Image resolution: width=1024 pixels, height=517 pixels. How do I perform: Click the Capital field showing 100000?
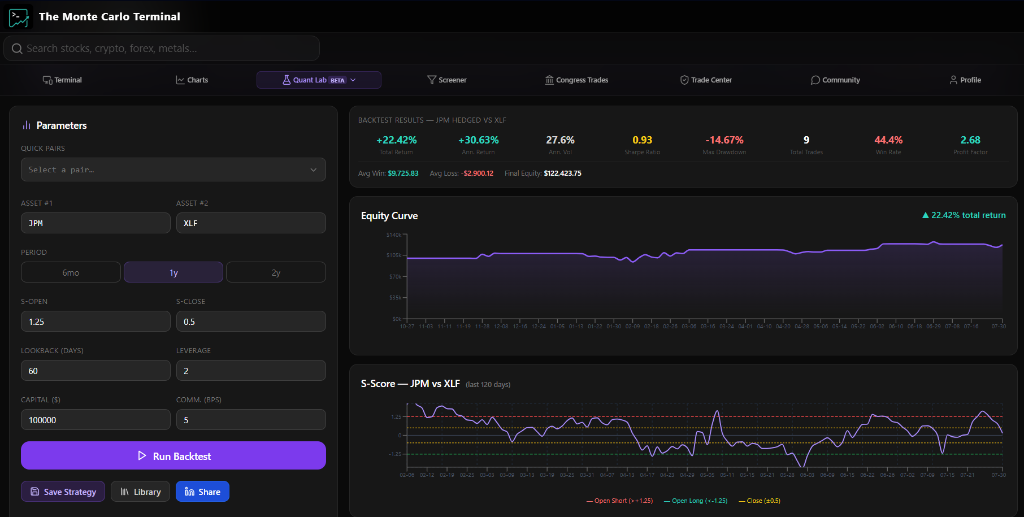tap(95, 419)
